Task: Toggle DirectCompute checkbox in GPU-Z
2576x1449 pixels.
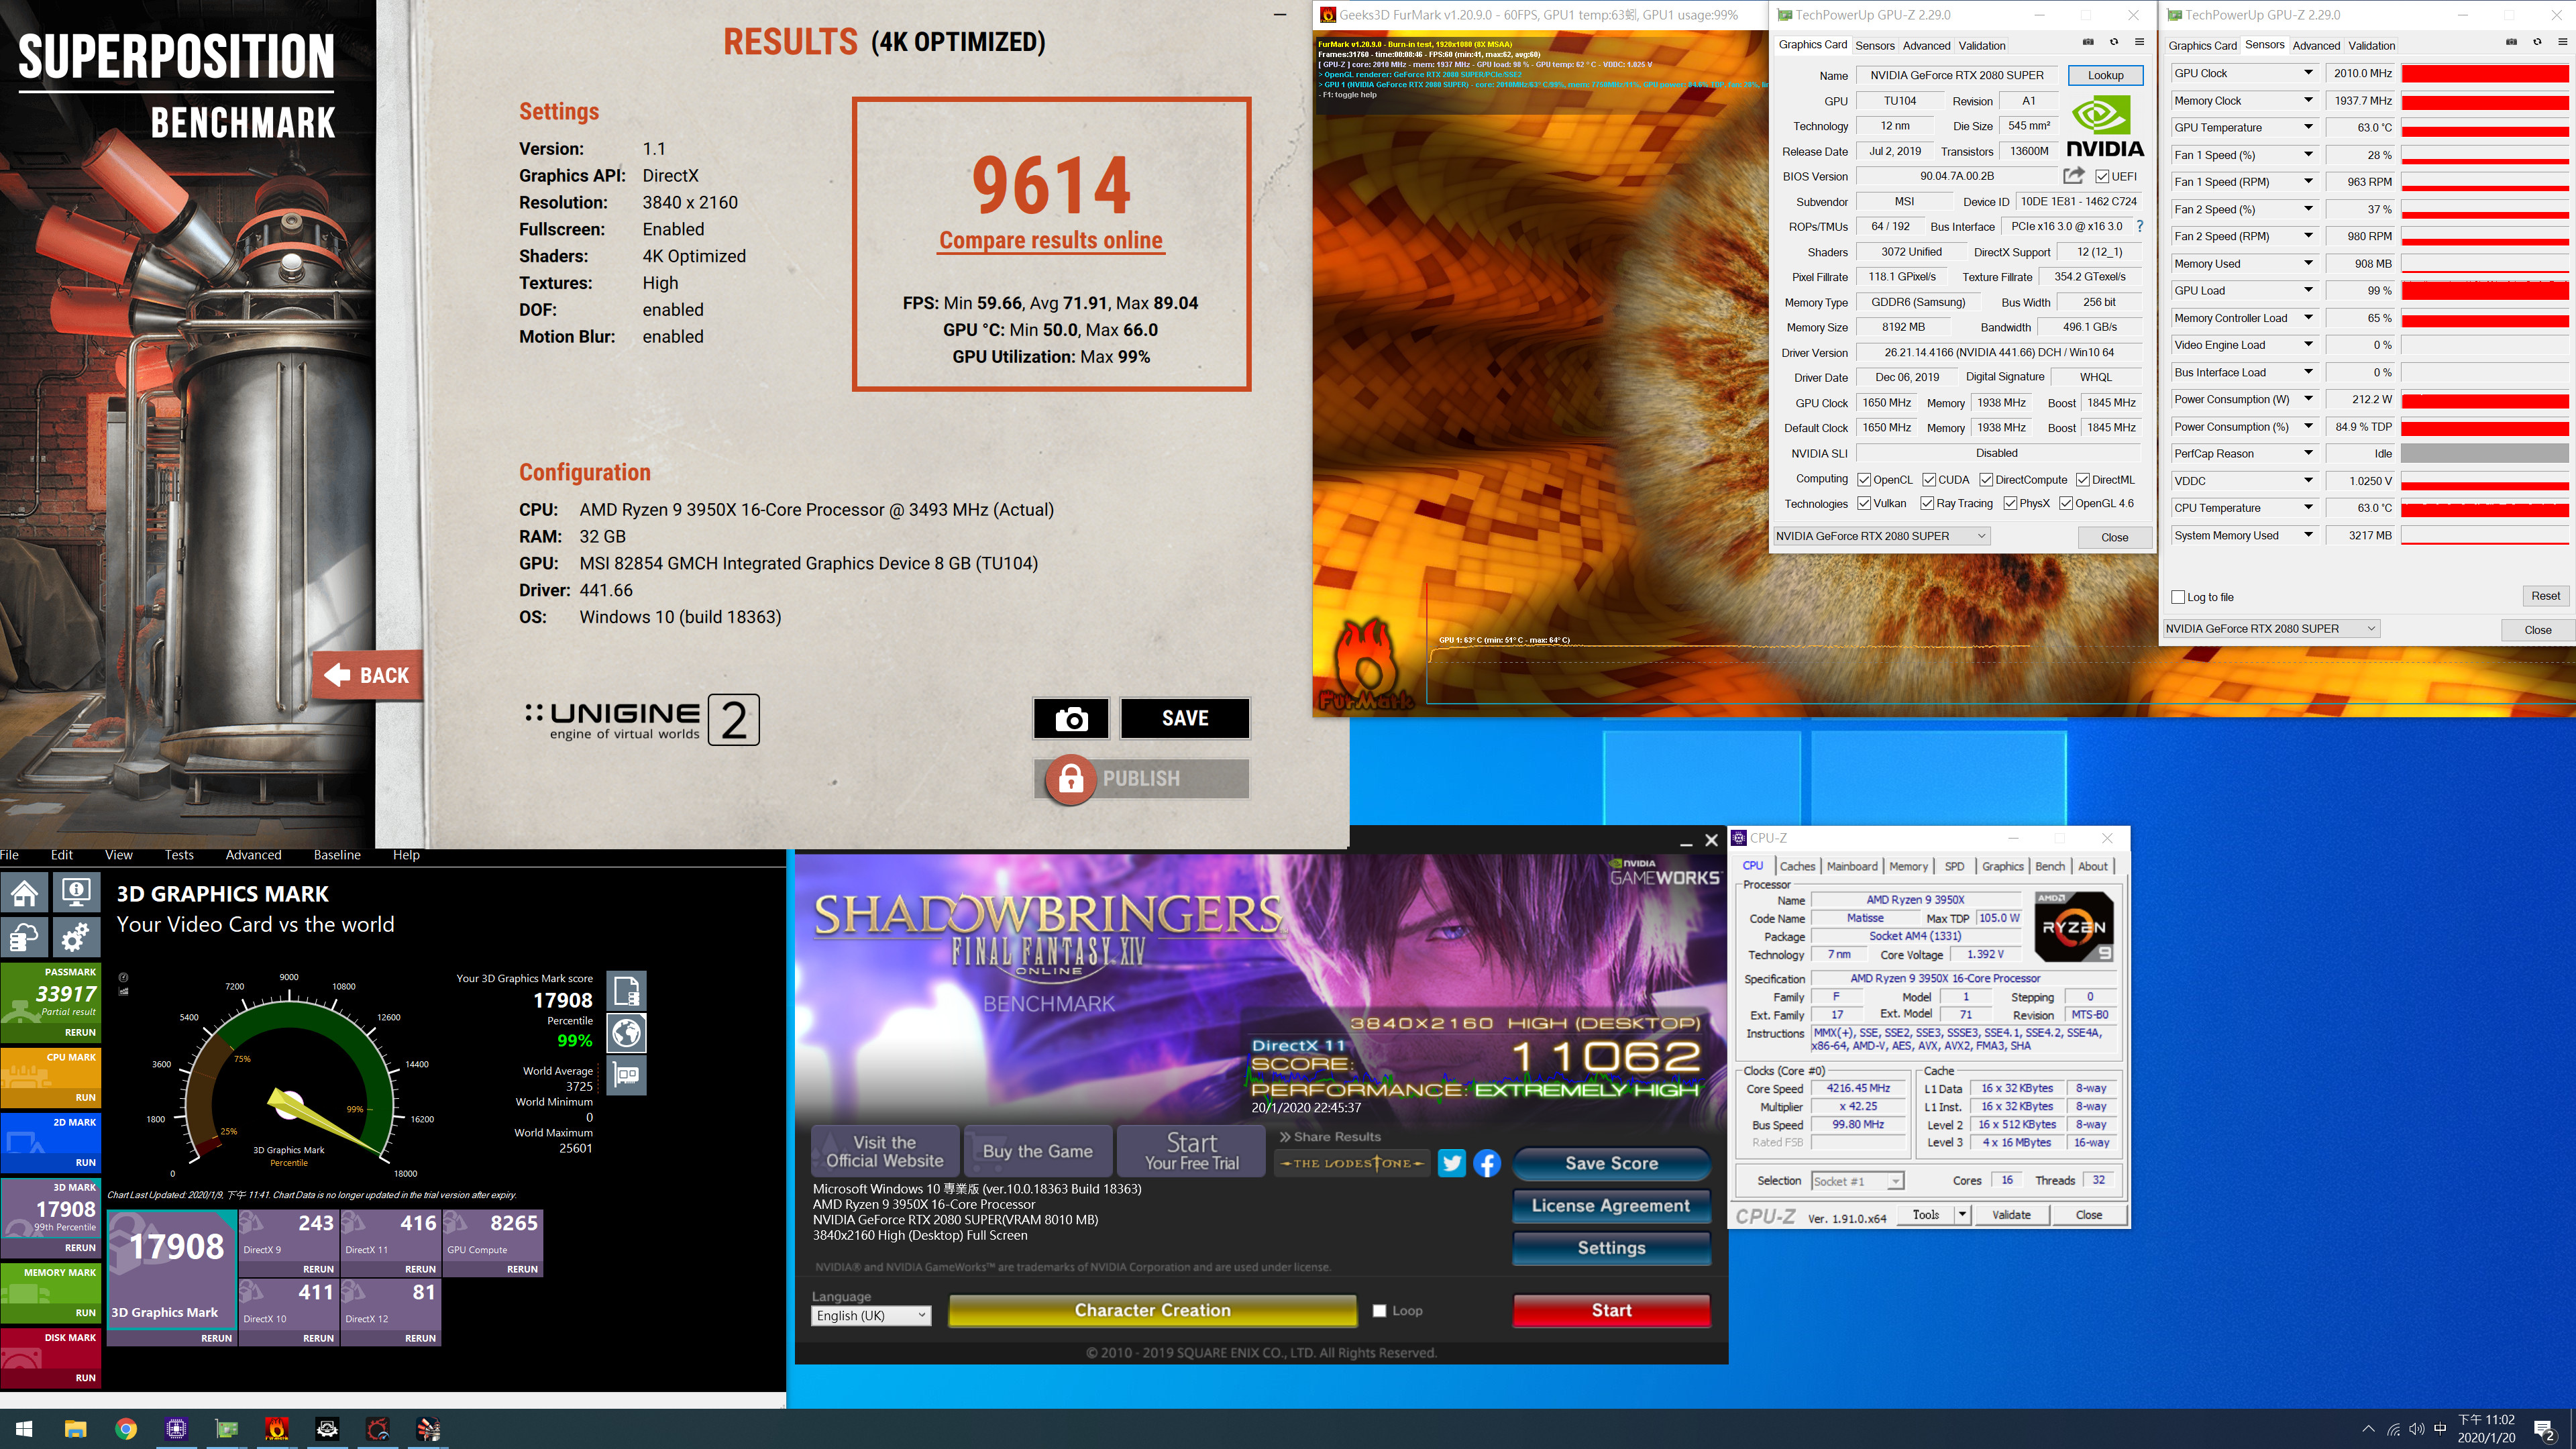Action: pyautogui.click(x=1986, y=480)
